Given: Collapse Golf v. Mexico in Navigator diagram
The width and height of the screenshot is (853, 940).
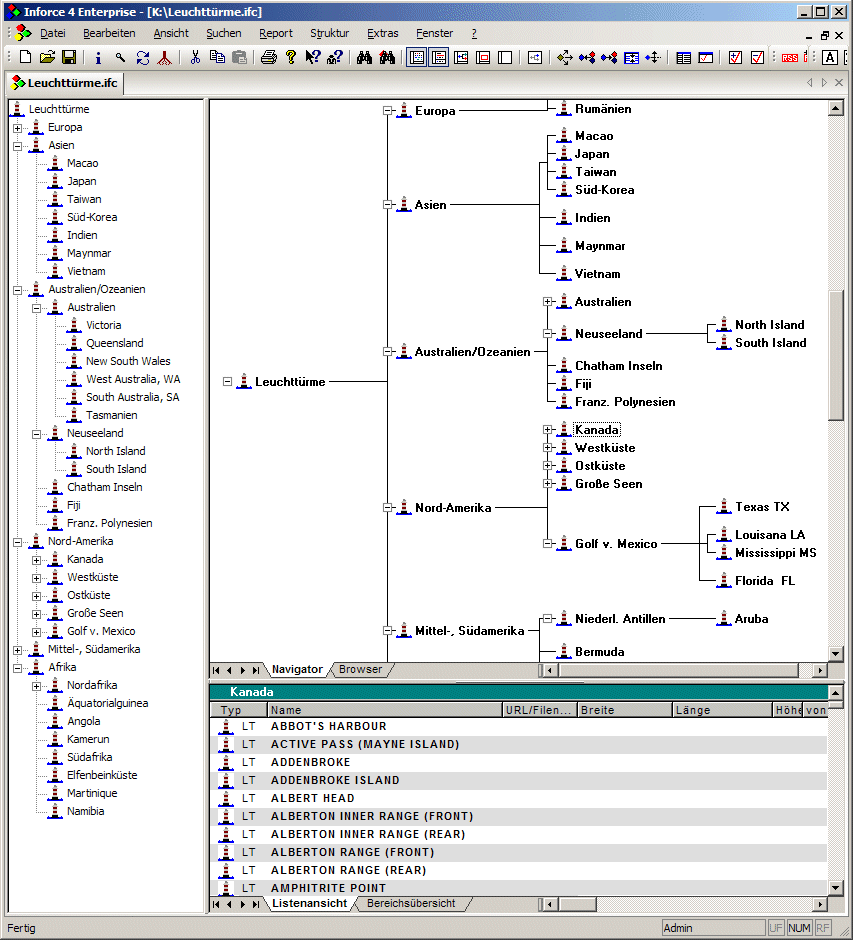Looking at the screenshot, I should (x=547, y=544).
